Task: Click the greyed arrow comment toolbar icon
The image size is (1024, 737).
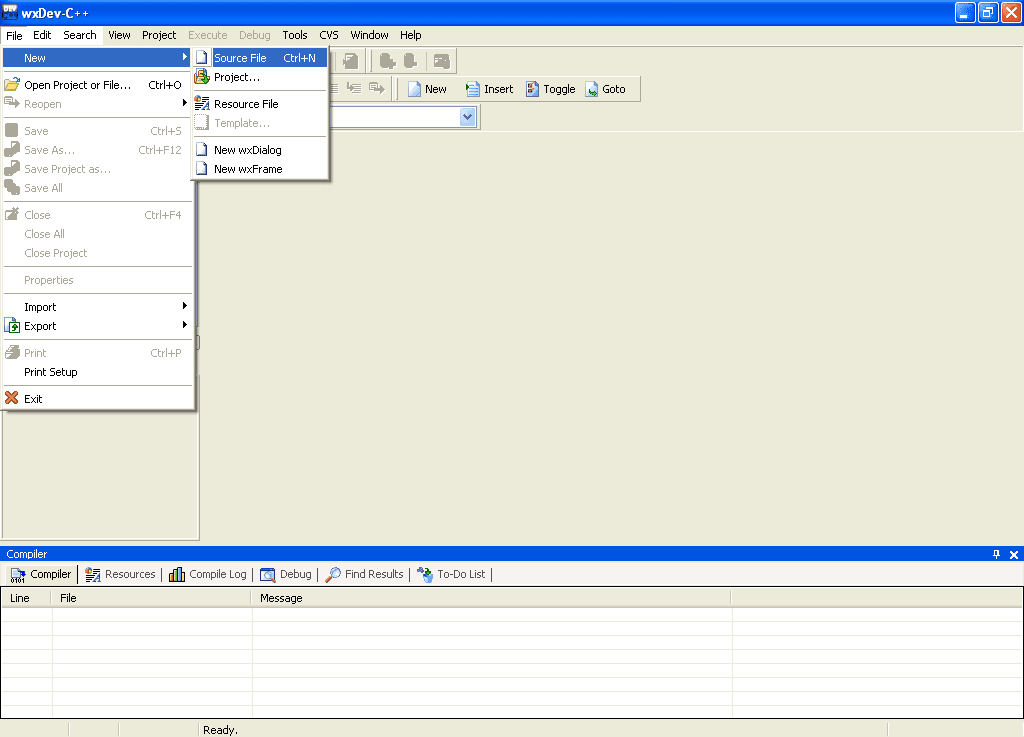Action: (377, 88)
